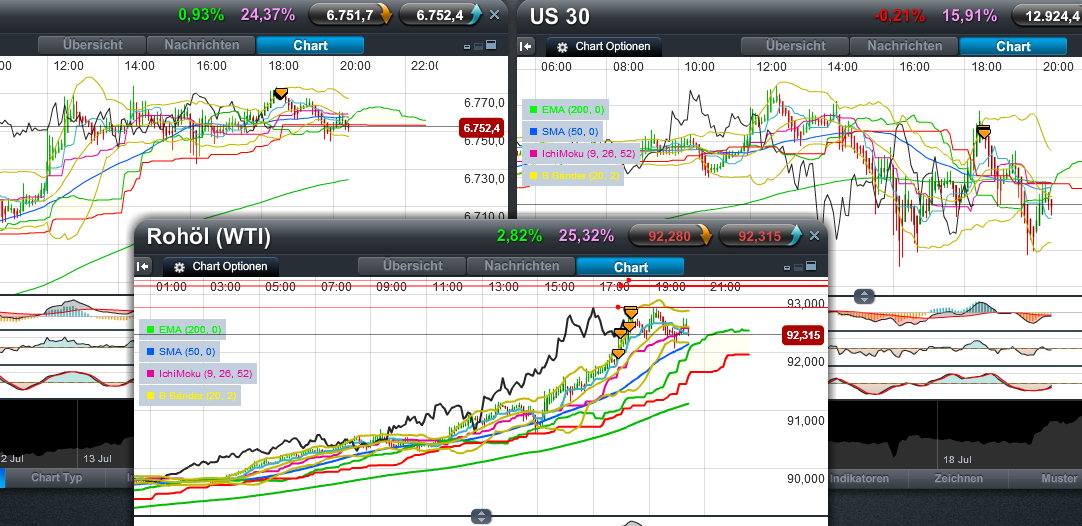Toggle IchiMoku (9, 26, 52) in Rohöl chart

[198, 373]
